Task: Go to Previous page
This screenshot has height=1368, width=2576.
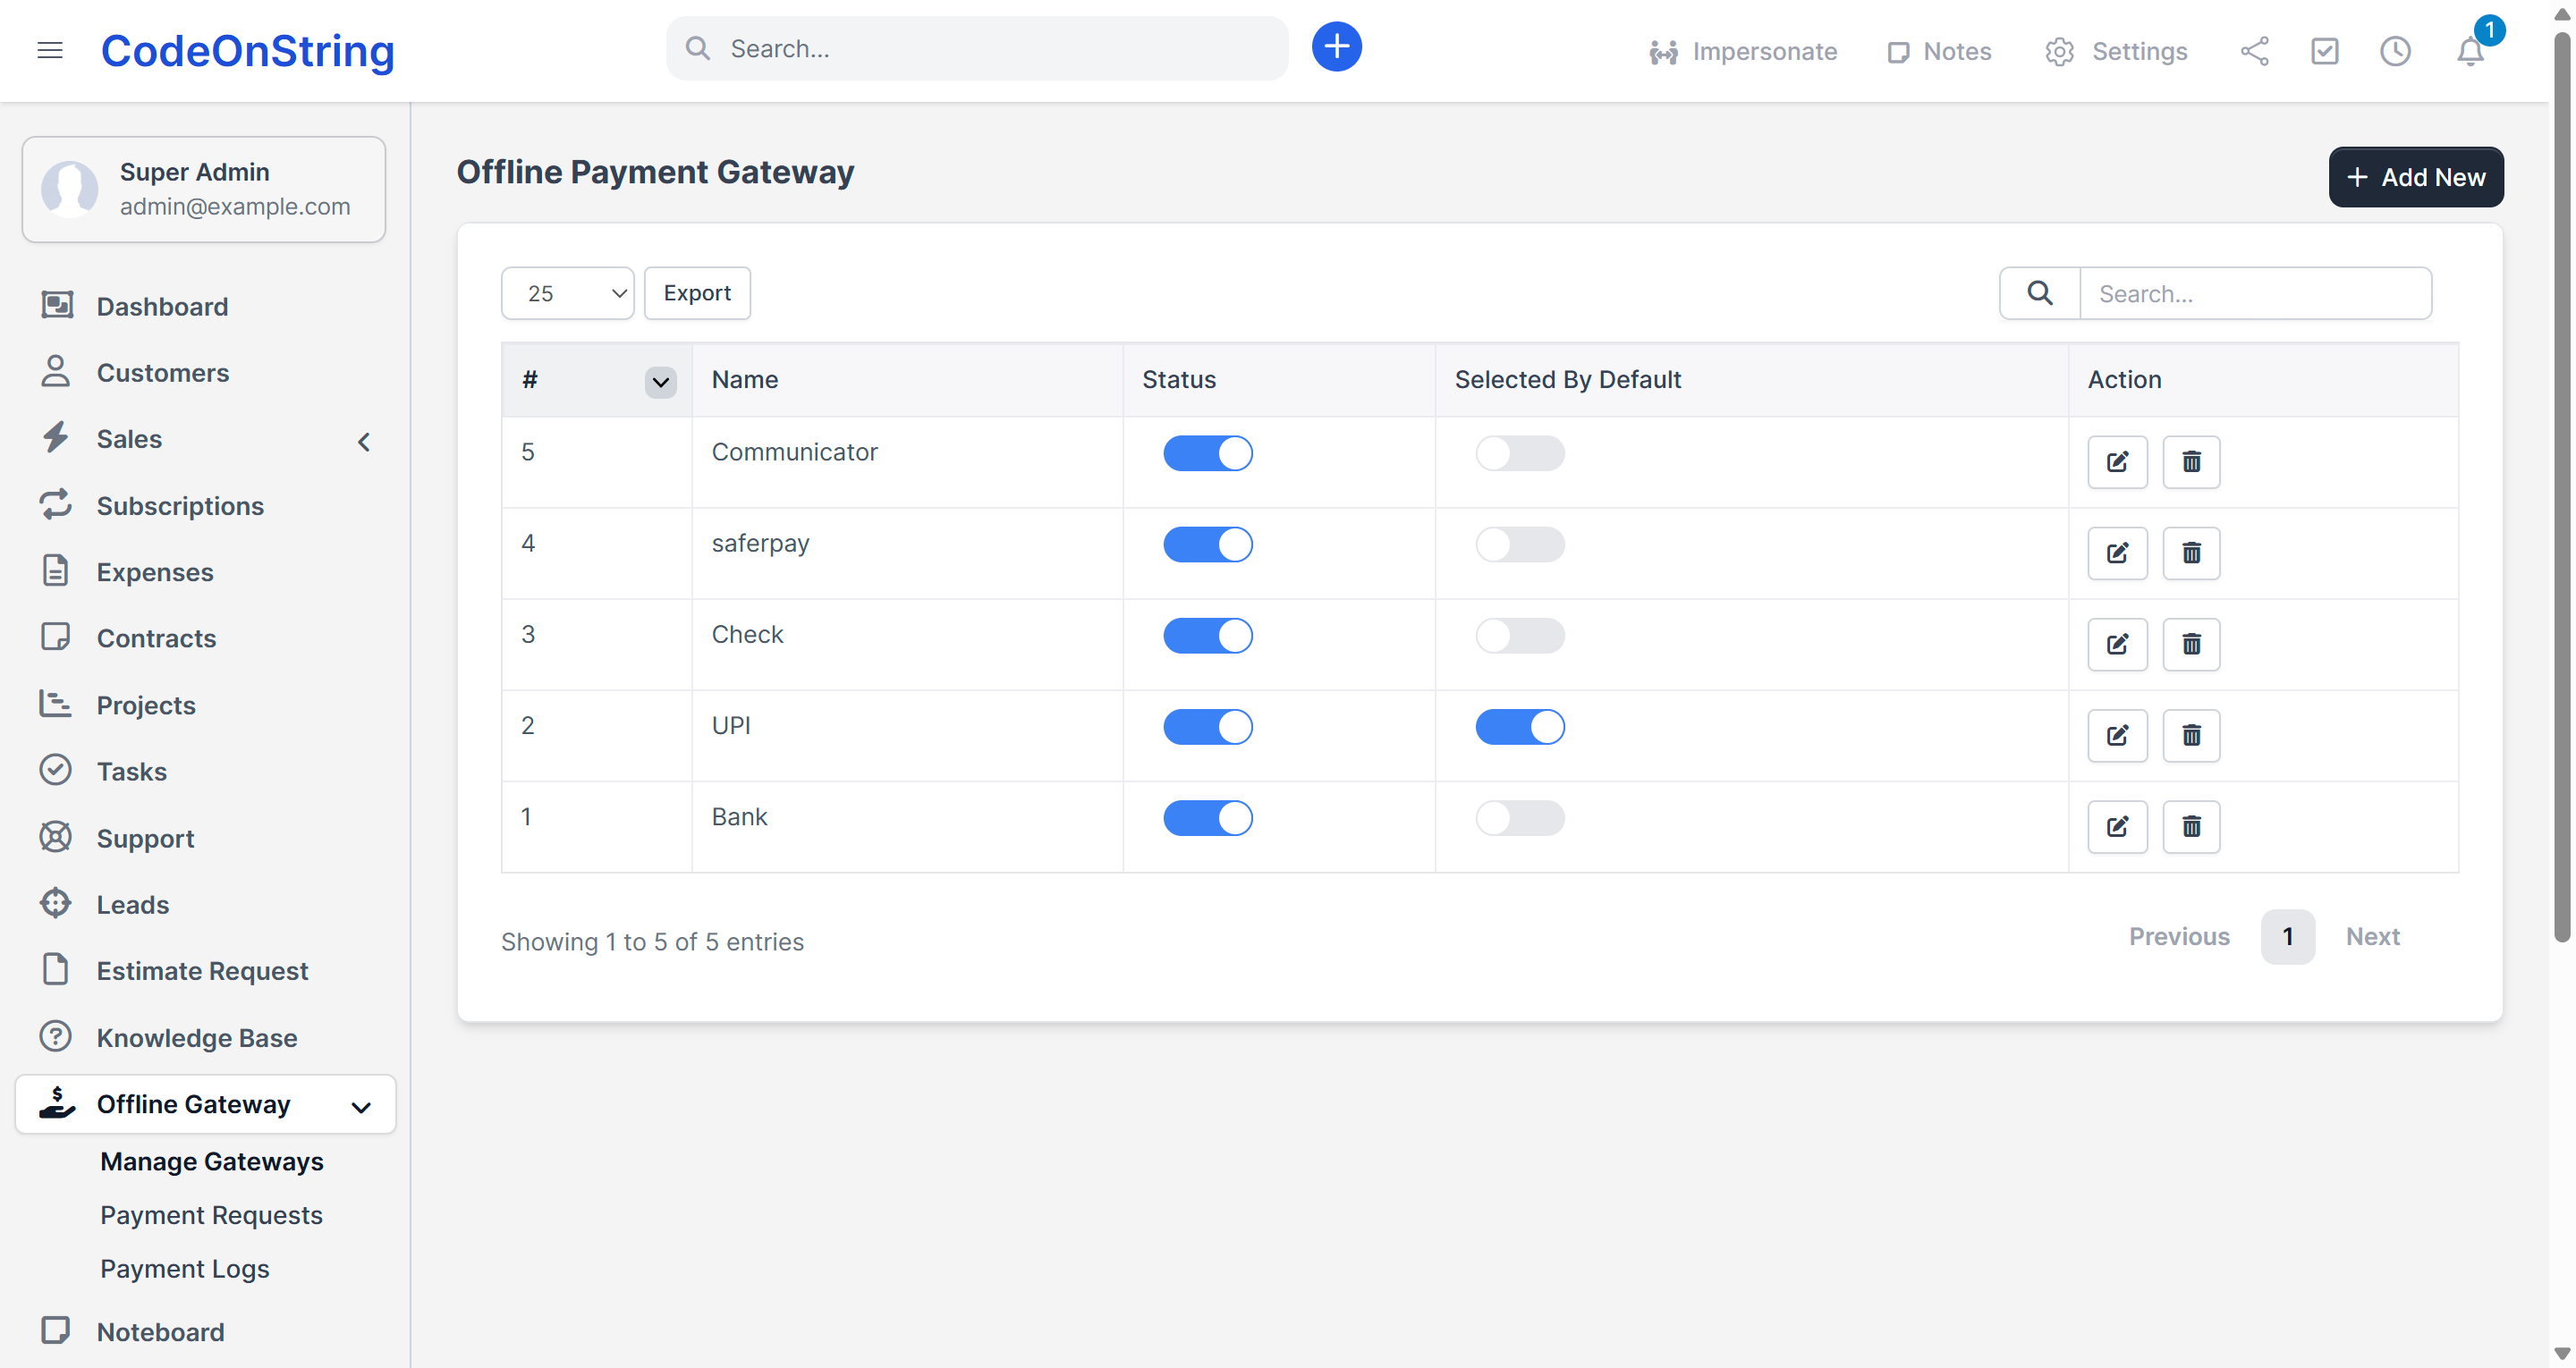Action: [x=2178, y=936]
